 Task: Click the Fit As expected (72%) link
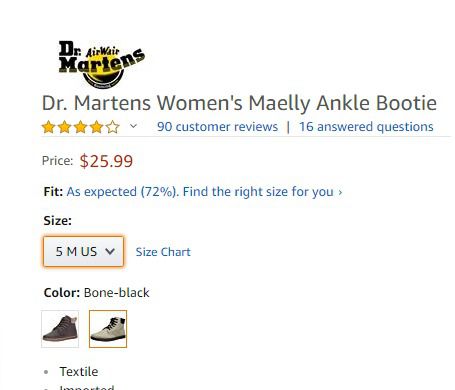pyautogui.click(x=123, y=192)
